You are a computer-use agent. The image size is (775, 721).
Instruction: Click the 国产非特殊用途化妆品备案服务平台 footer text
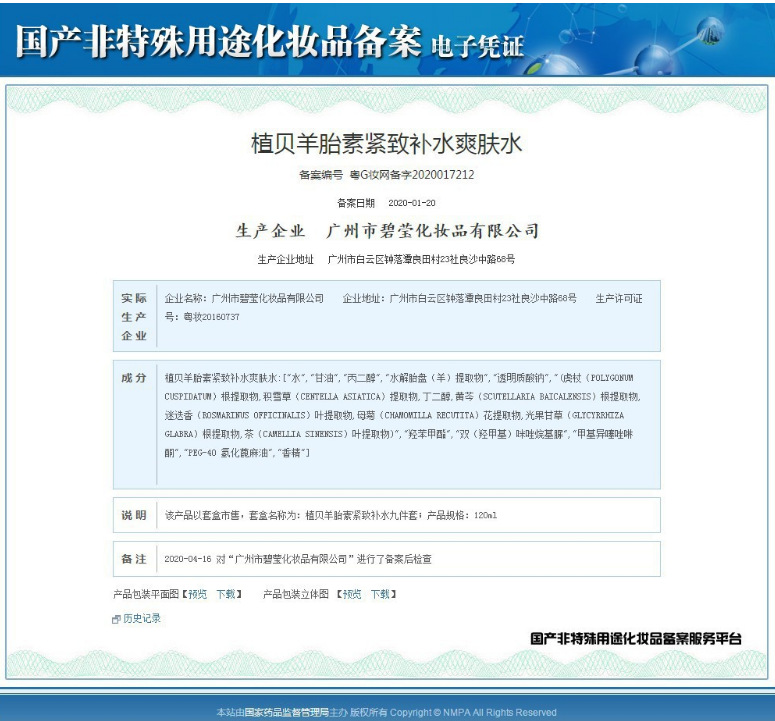click(x=636, y=638)
